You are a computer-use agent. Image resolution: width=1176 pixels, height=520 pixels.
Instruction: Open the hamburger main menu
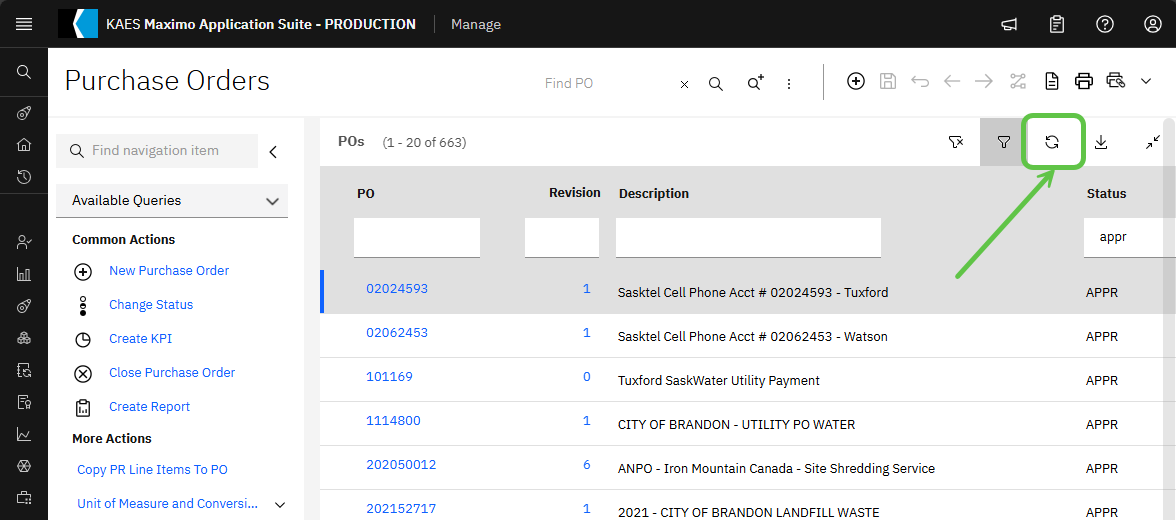tap(24, 24)
